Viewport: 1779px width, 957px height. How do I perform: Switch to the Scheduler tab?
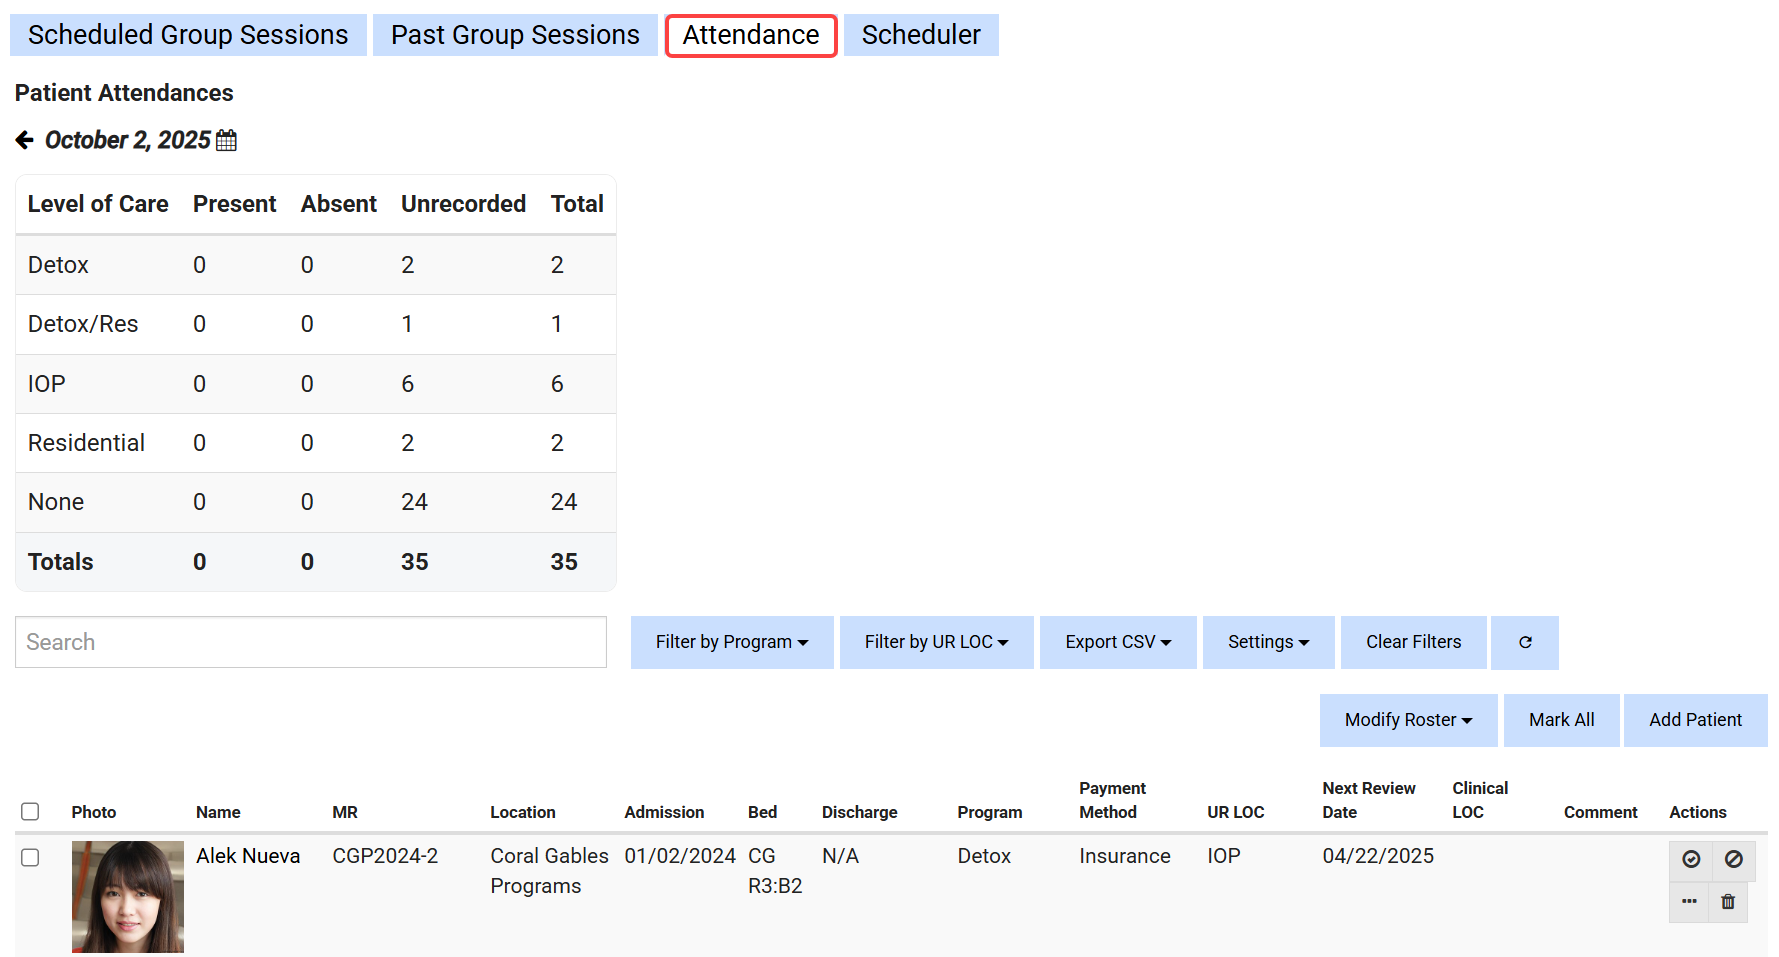920,35
